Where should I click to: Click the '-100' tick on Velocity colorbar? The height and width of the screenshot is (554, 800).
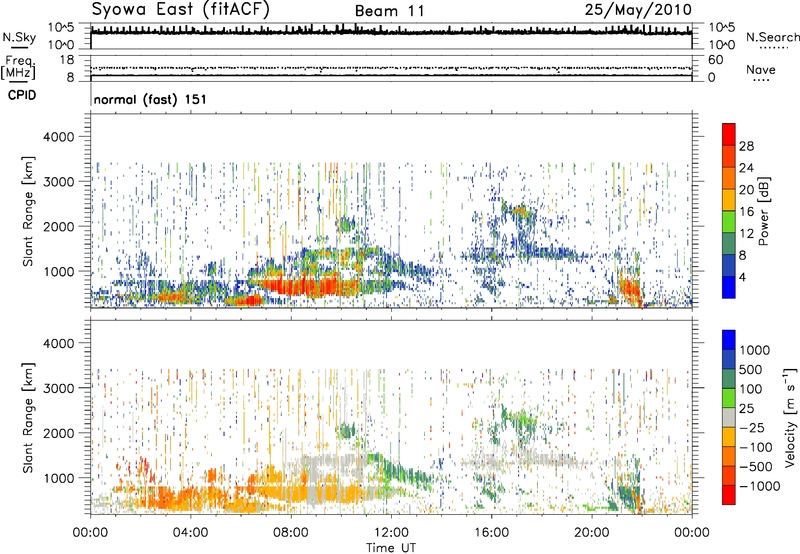click(x=756, y=447)
